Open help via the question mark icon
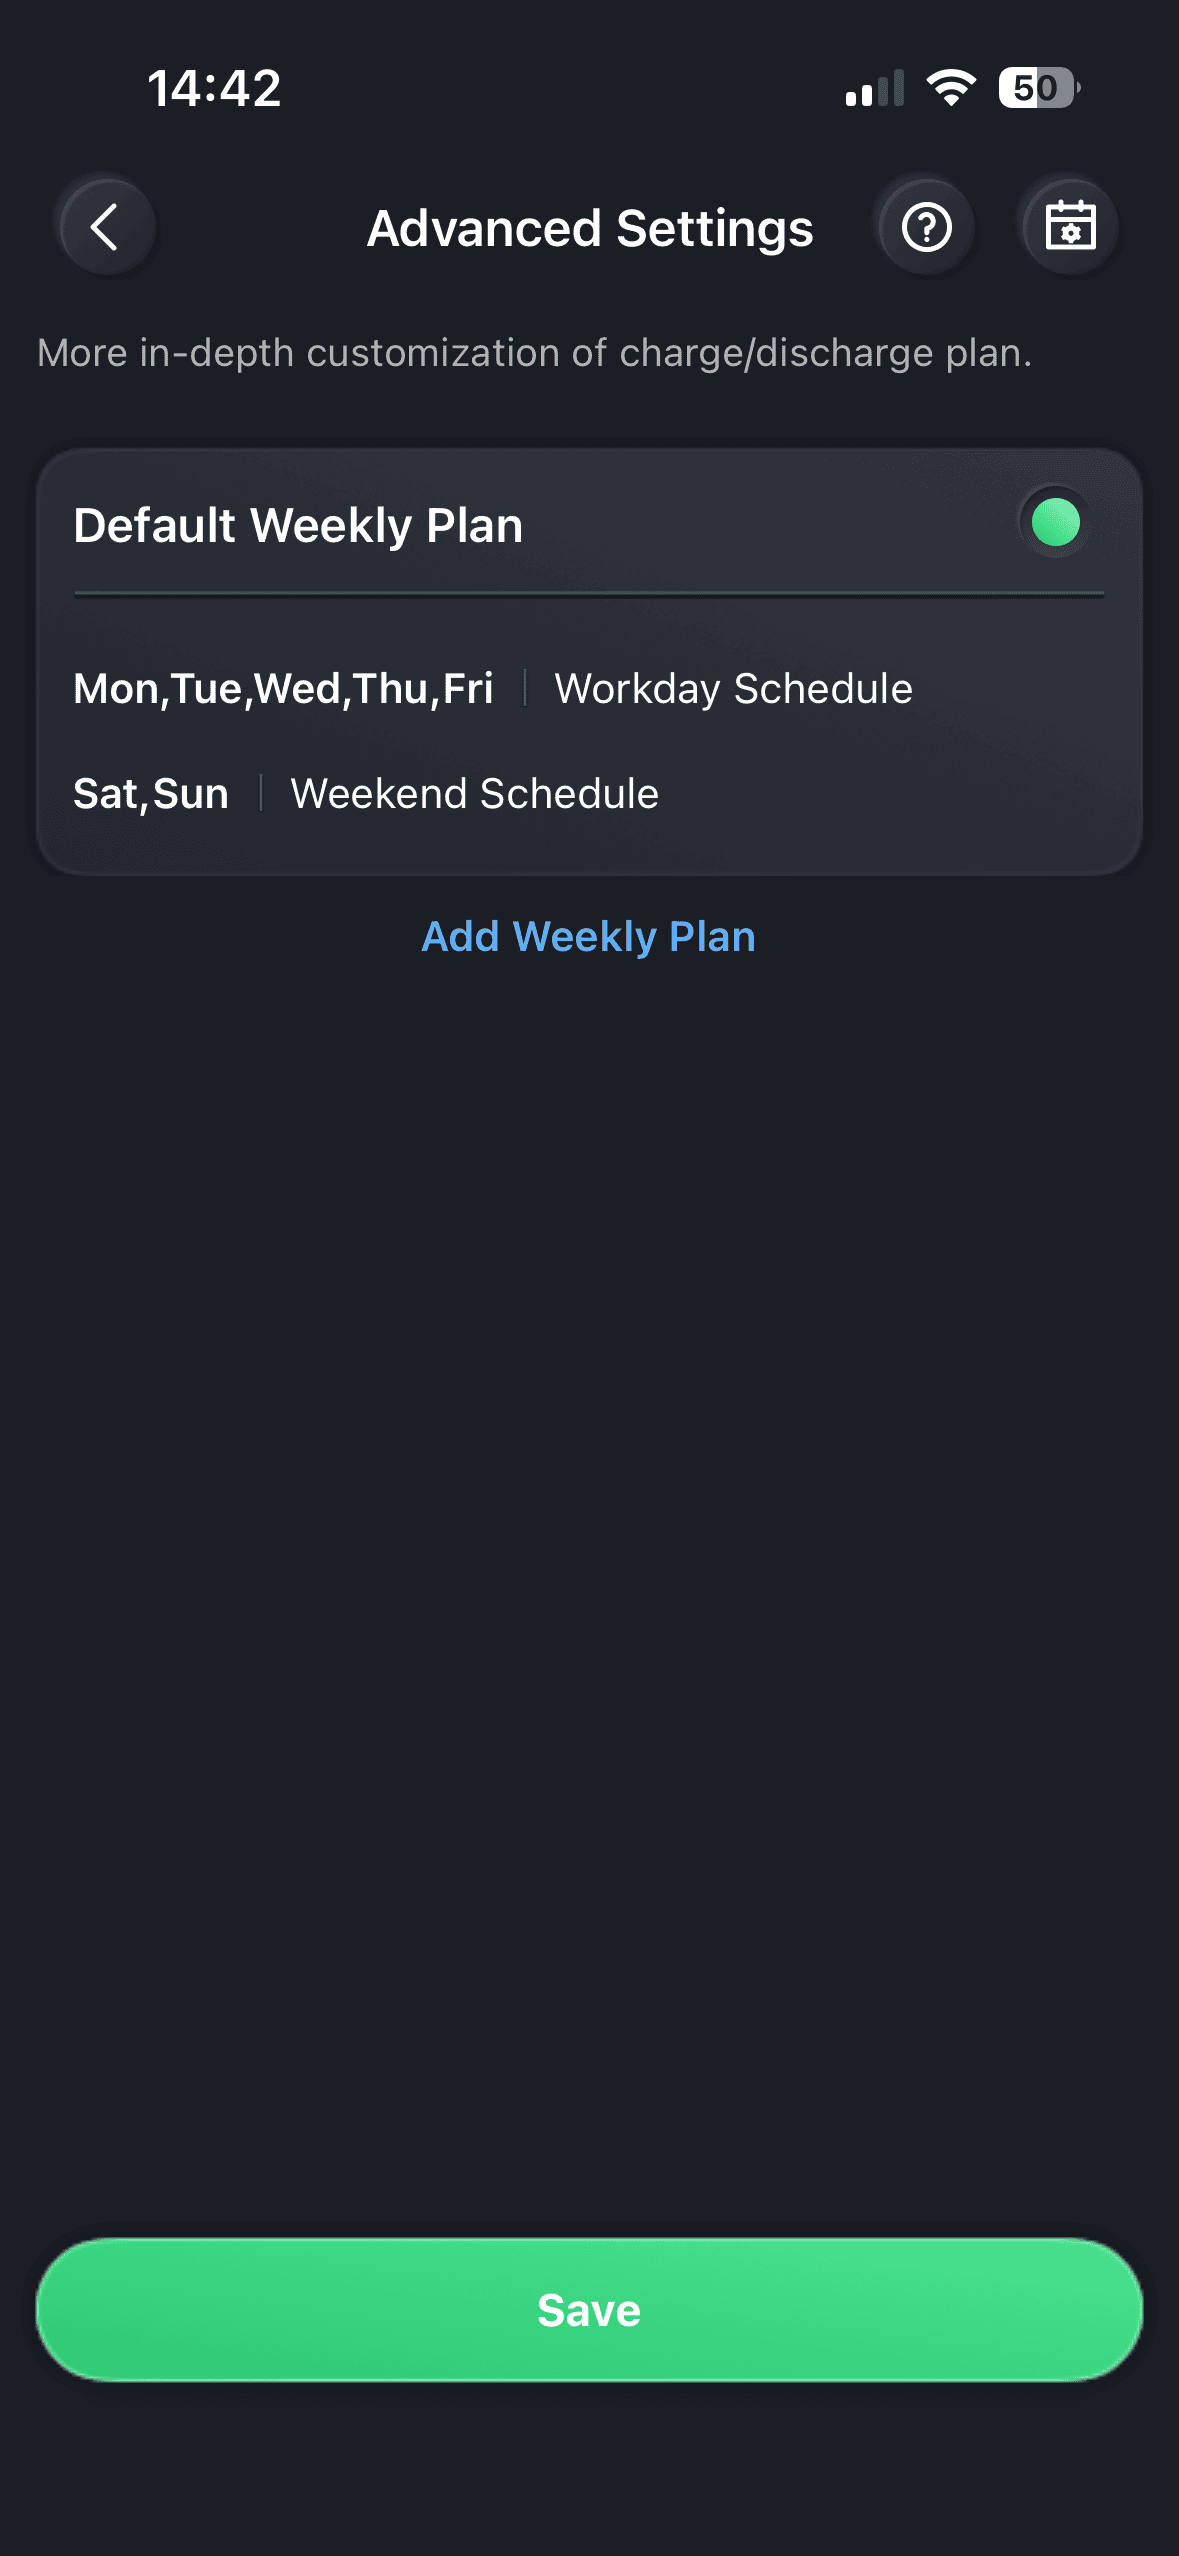The width and height of the screenshot is (1179, 2556). coord(926,228)
